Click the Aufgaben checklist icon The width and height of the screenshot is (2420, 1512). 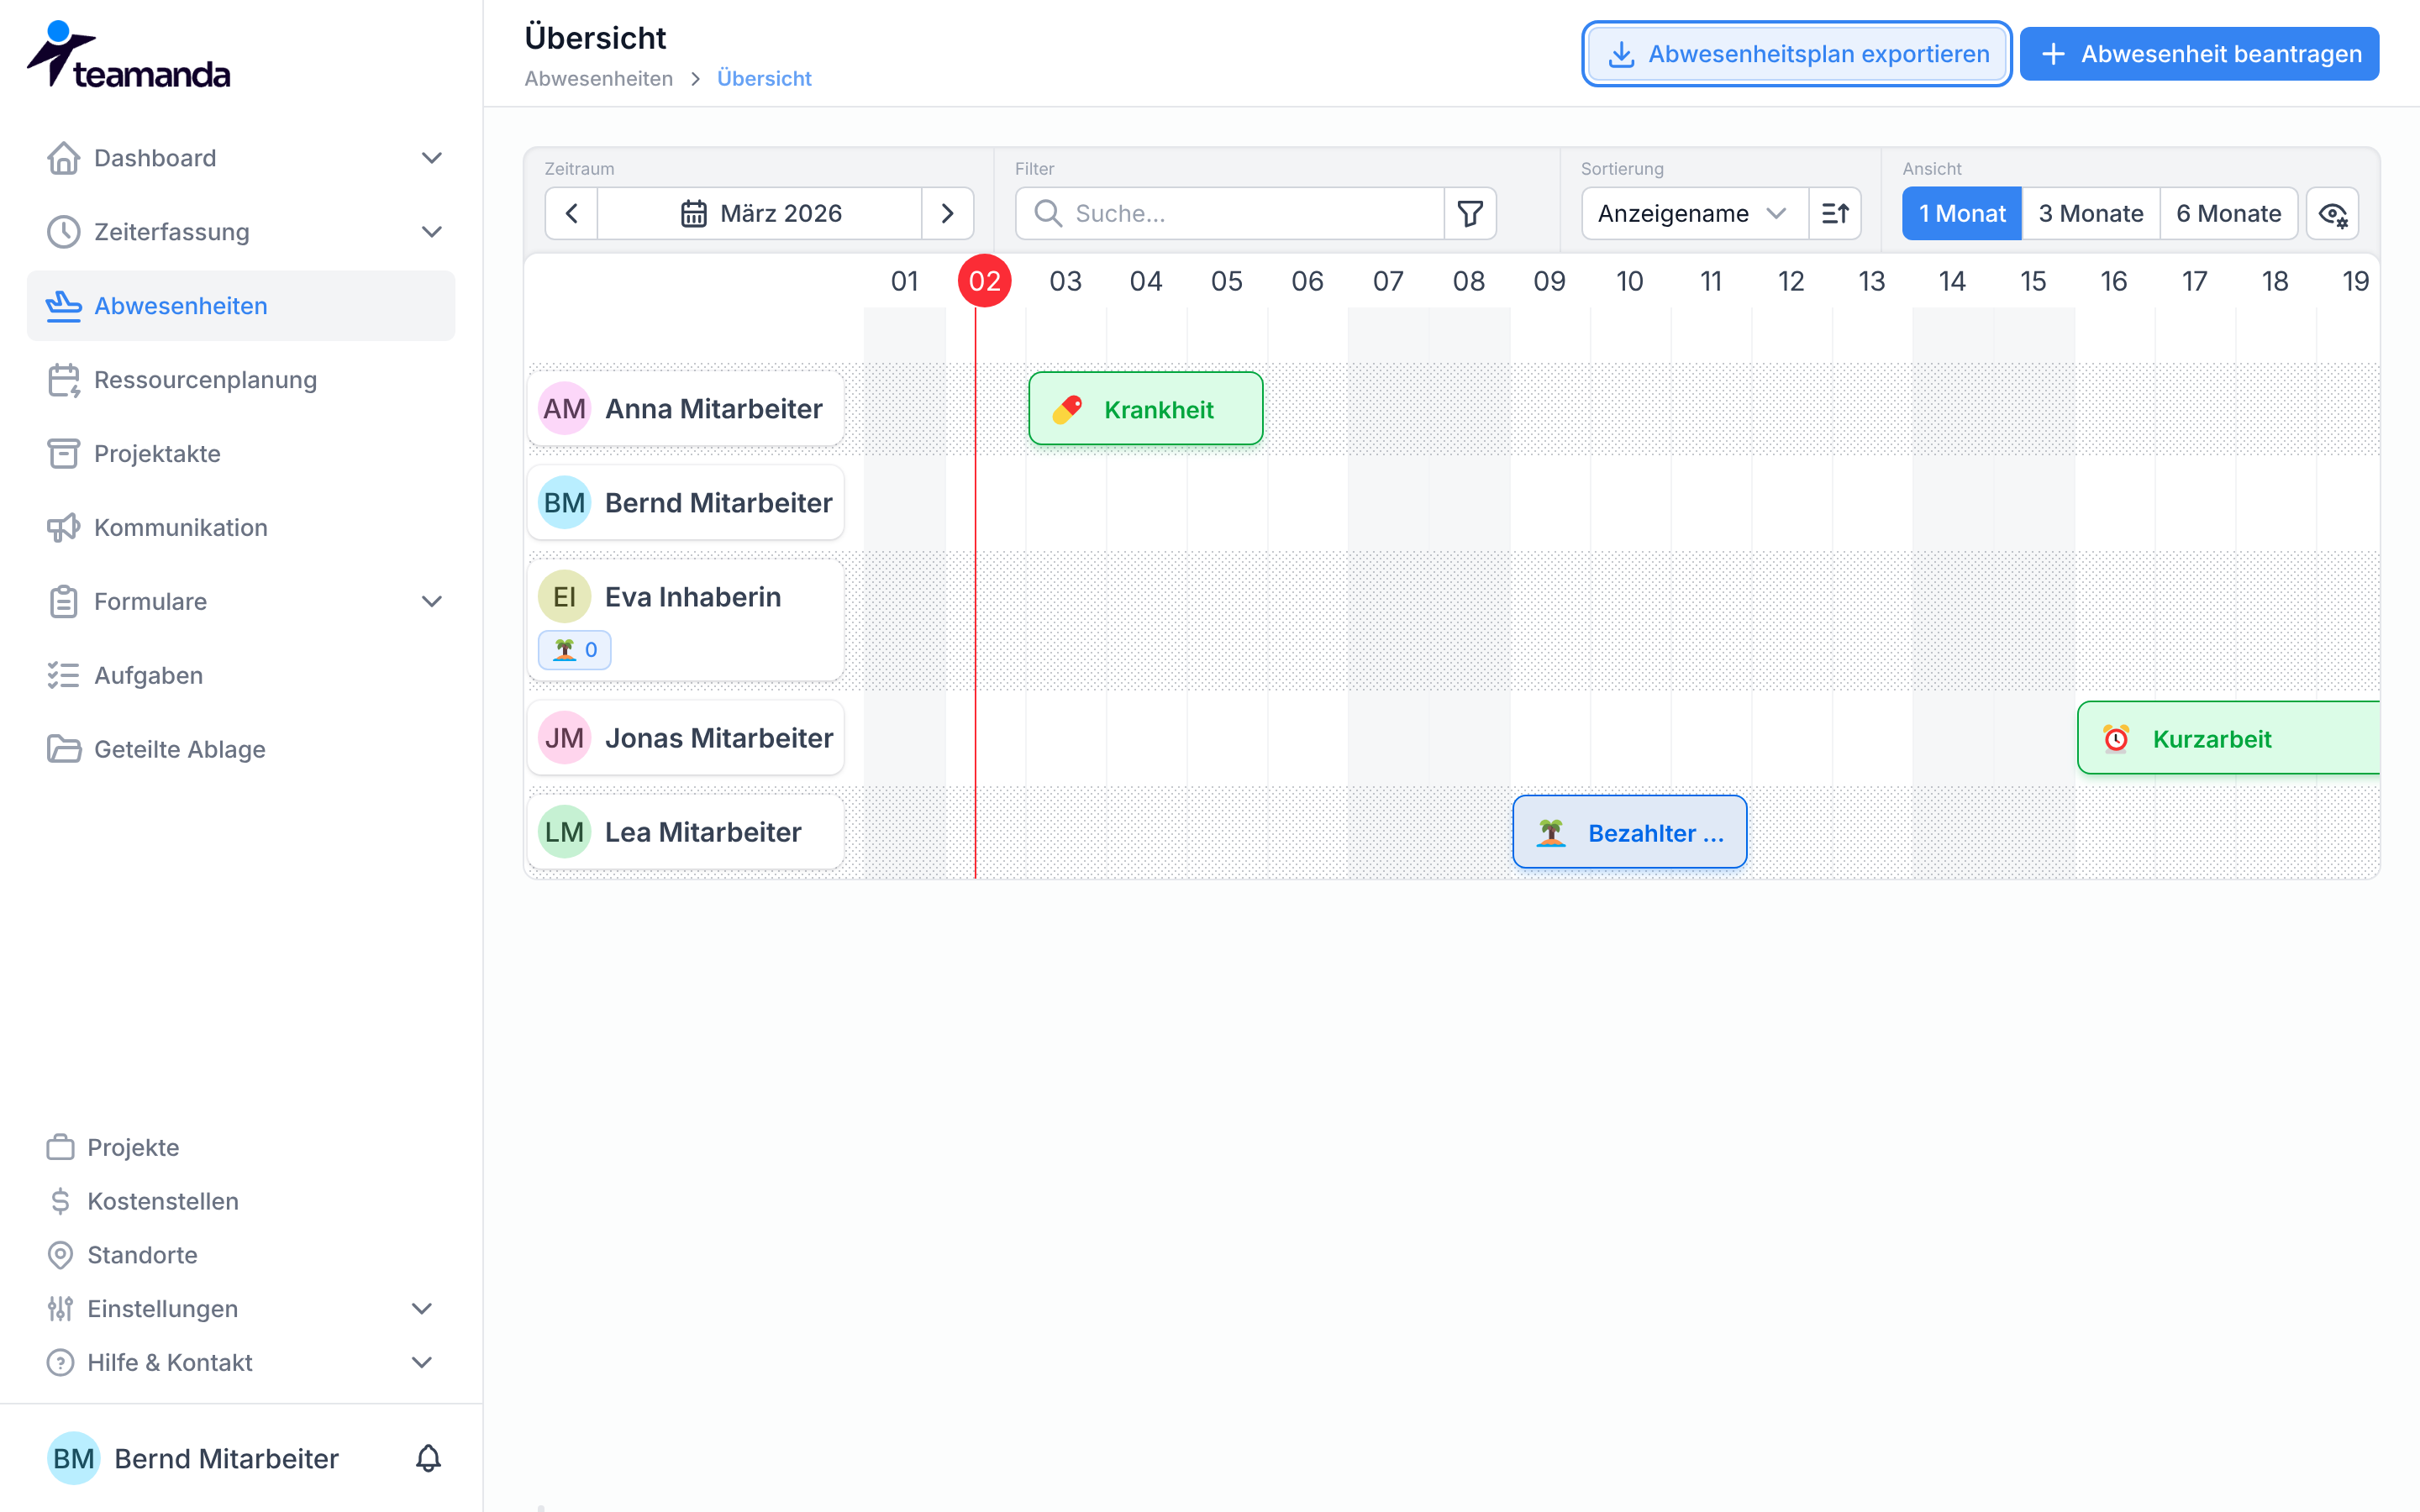pos(63,676)
